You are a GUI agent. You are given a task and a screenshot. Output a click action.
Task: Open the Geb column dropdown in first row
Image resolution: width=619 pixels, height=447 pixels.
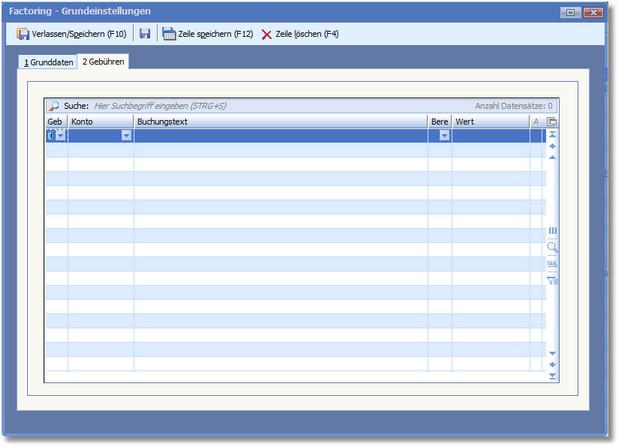(60, 136)
